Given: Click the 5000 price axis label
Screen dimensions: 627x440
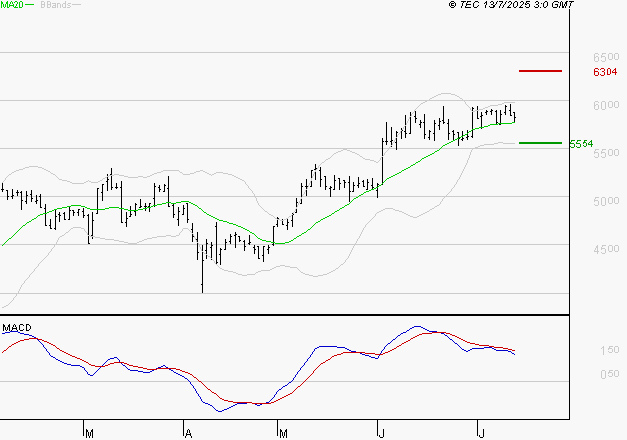Looking at the screenshot, I should pos(605,201).
